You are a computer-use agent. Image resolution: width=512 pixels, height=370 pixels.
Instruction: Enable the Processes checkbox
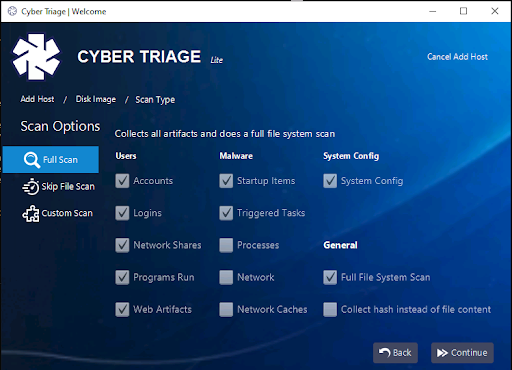[x=226, y=245]
